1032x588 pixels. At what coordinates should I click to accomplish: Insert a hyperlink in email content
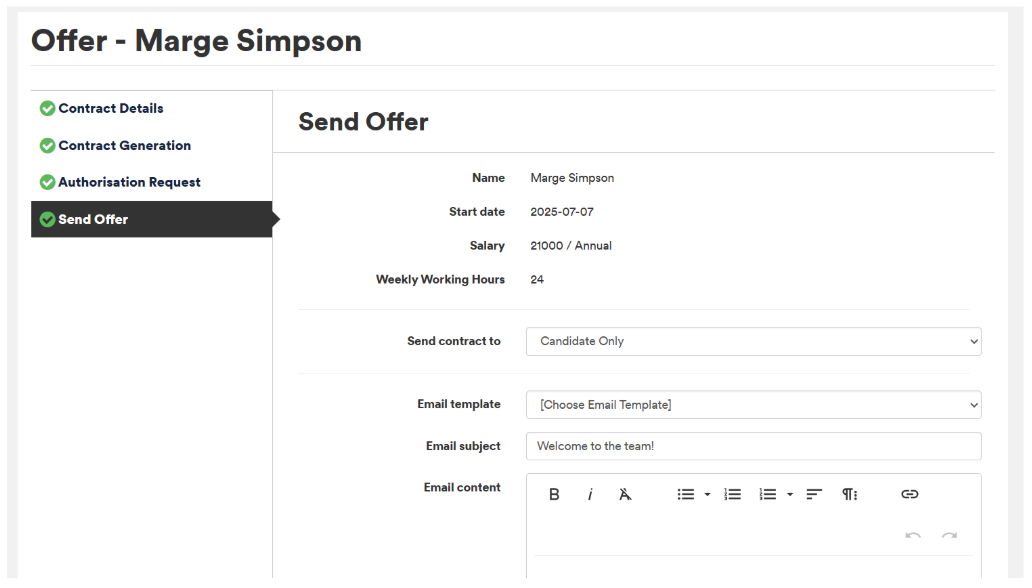coord(910,494)
